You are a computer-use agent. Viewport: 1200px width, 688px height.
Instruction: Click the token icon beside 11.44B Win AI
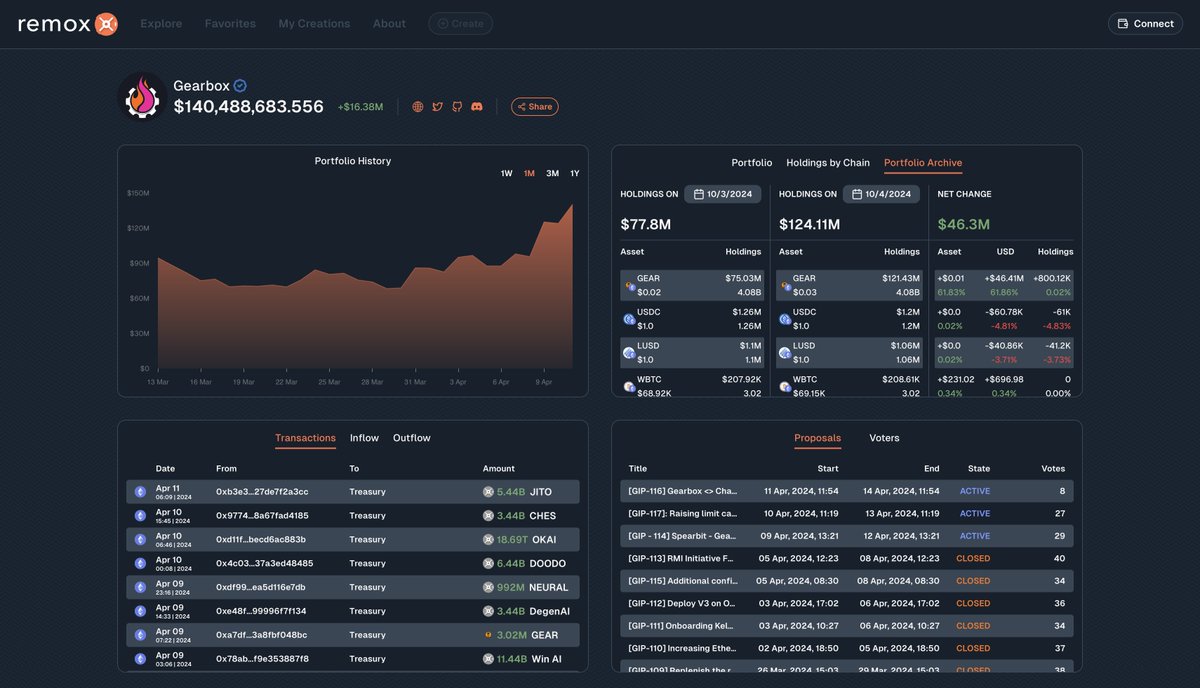coord(488,659)
